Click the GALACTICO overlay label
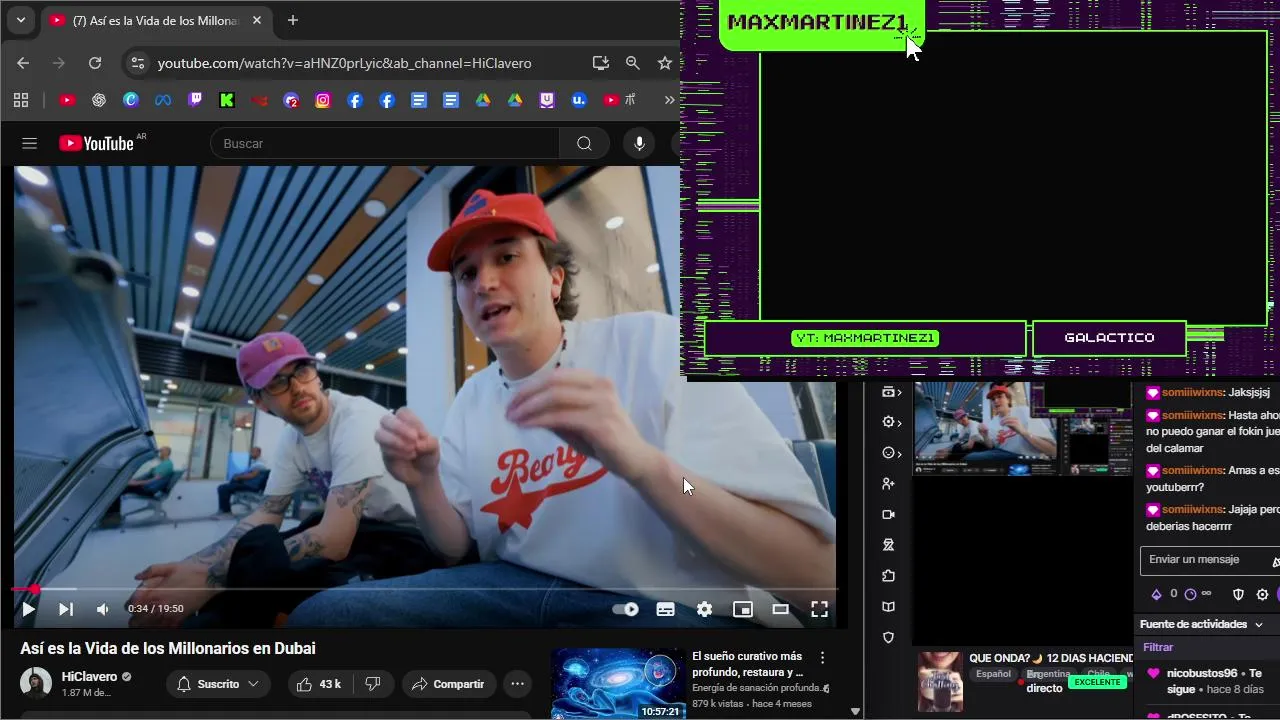This screenshot has width=1280, height=720. (x=1109, y=338)
